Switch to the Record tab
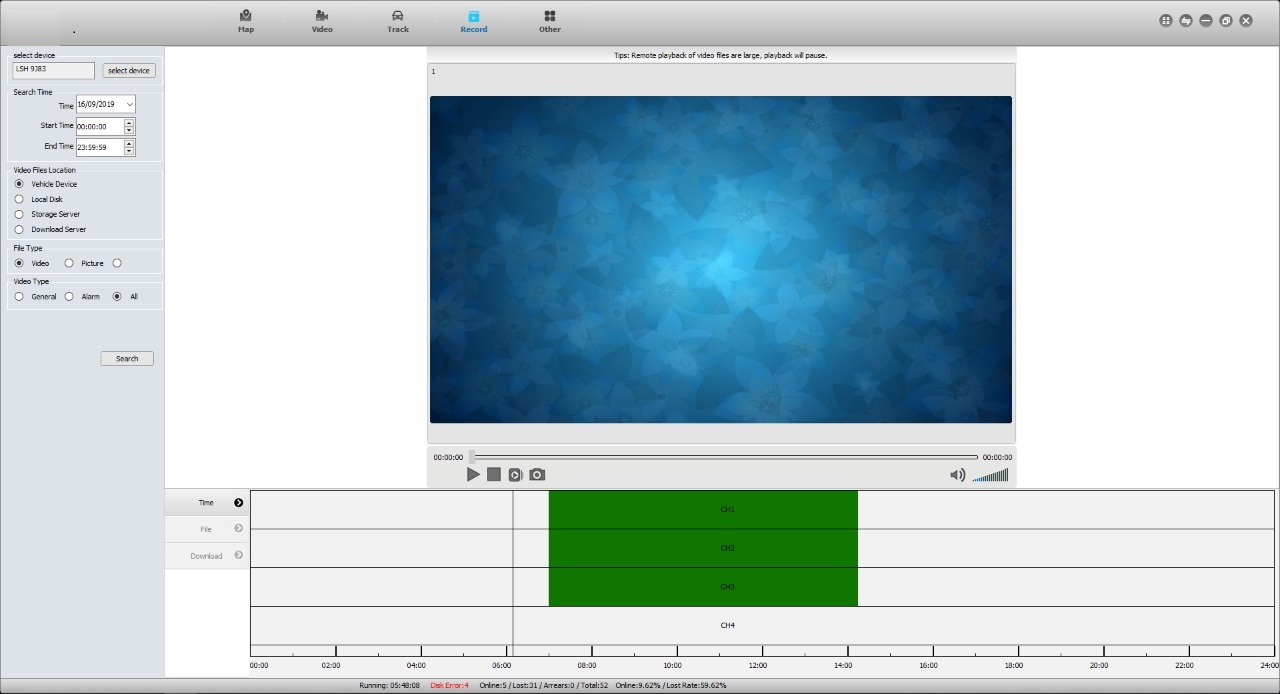This screenshot has height=694, width=1280. click(x=474, y=21)
